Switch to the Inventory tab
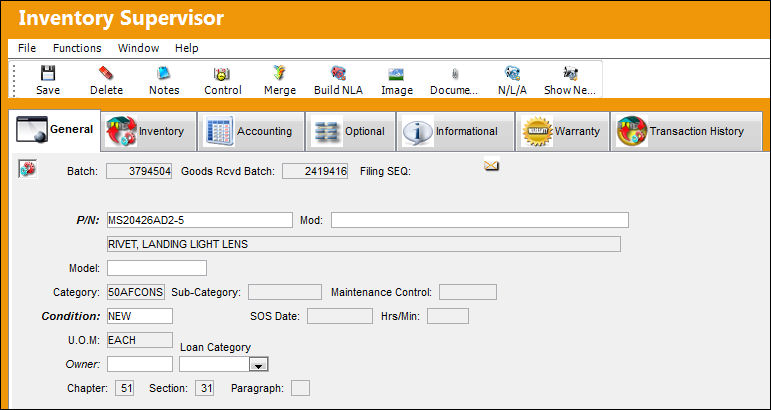The width and height of the screenshot is (771, 410). click(x=148, y=131)
